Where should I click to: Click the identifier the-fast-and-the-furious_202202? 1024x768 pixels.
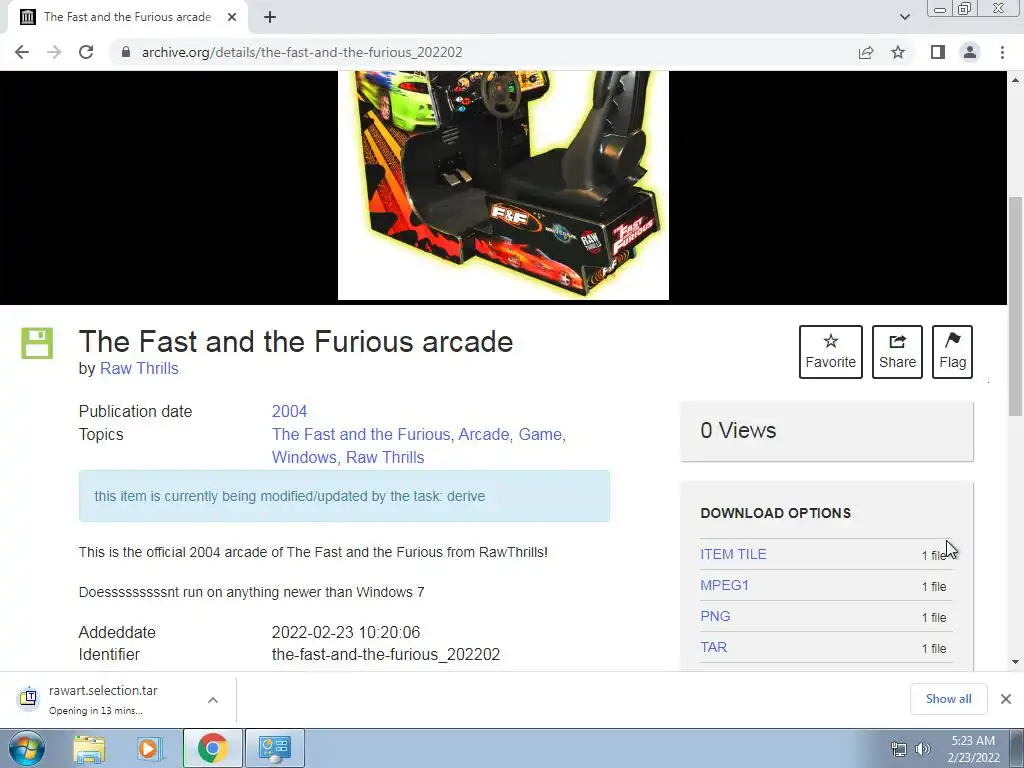point(386,654)
